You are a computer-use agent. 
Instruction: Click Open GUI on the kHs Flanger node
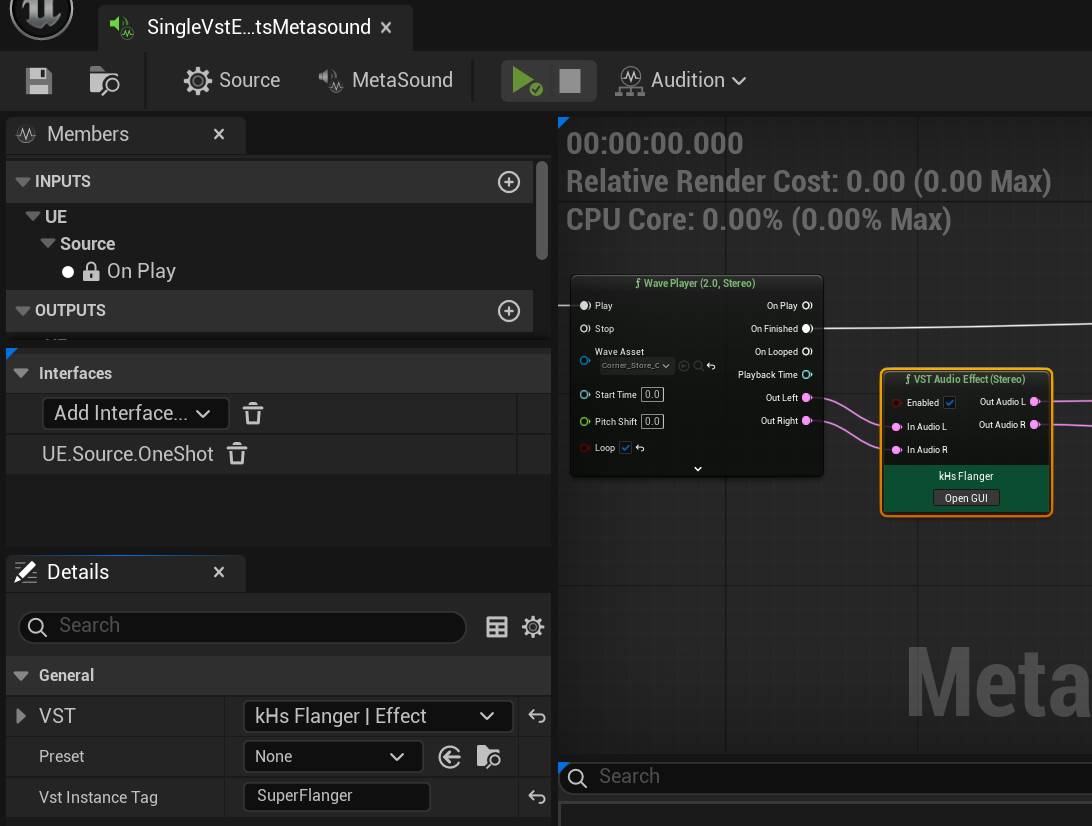pos(965,498)
